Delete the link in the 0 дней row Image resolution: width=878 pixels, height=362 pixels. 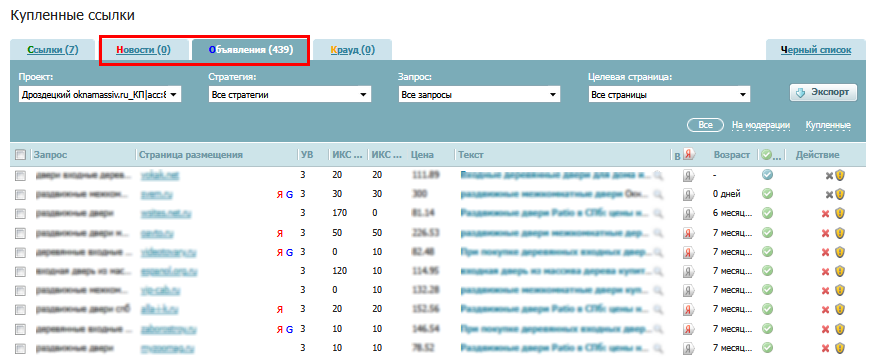click(829, 194)
